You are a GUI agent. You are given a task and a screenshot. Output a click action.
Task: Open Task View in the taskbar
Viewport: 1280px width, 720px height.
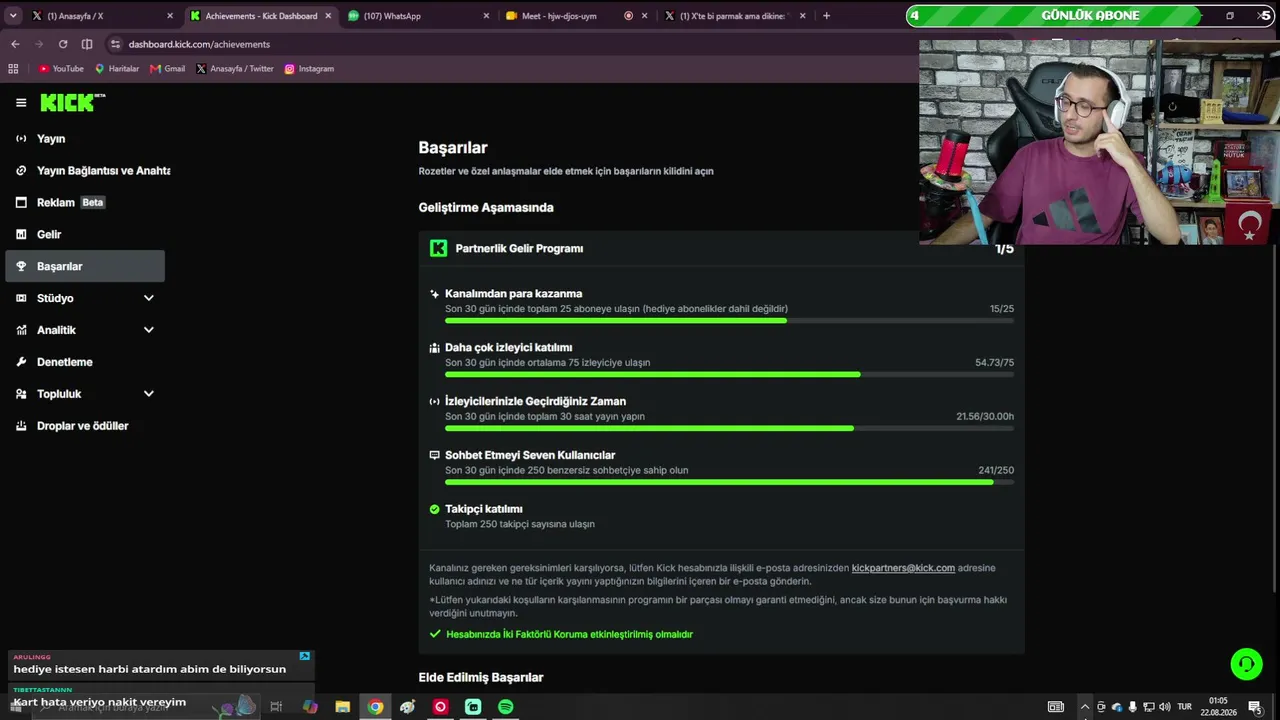tap(276, 707)
